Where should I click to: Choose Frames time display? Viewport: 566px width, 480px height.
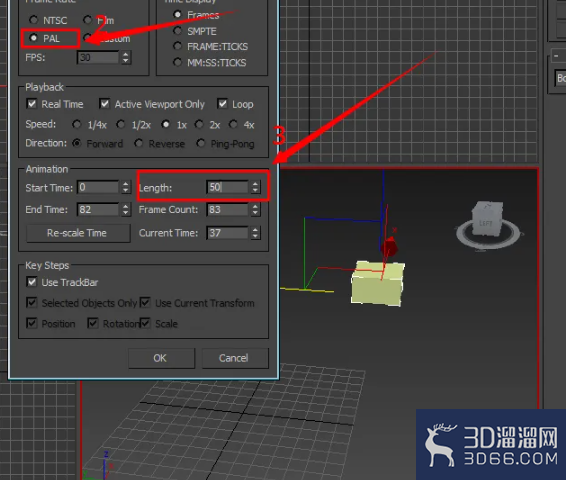pos(177,14)
